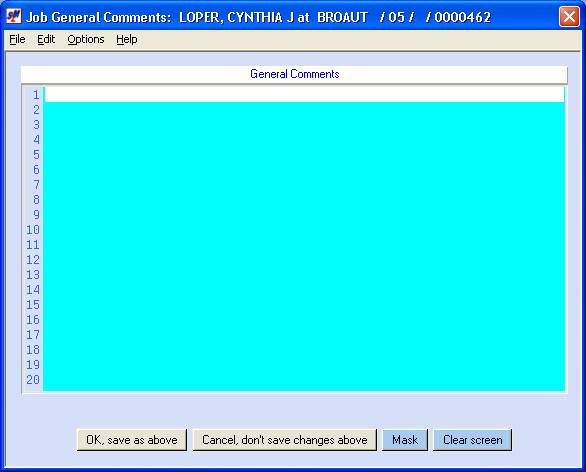586x472 pixels.
Task: Select comment line 10 in the editor
Action: click(304, 229)
